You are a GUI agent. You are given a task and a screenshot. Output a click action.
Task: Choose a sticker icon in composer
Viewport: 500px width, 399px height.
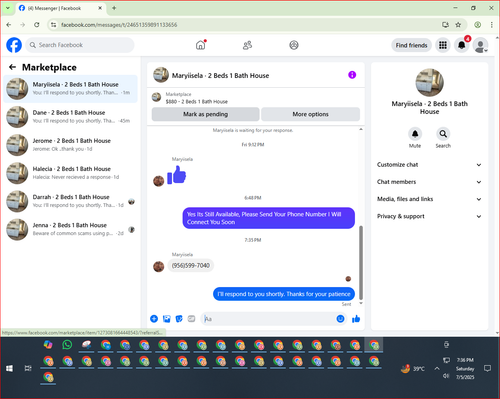179,319
